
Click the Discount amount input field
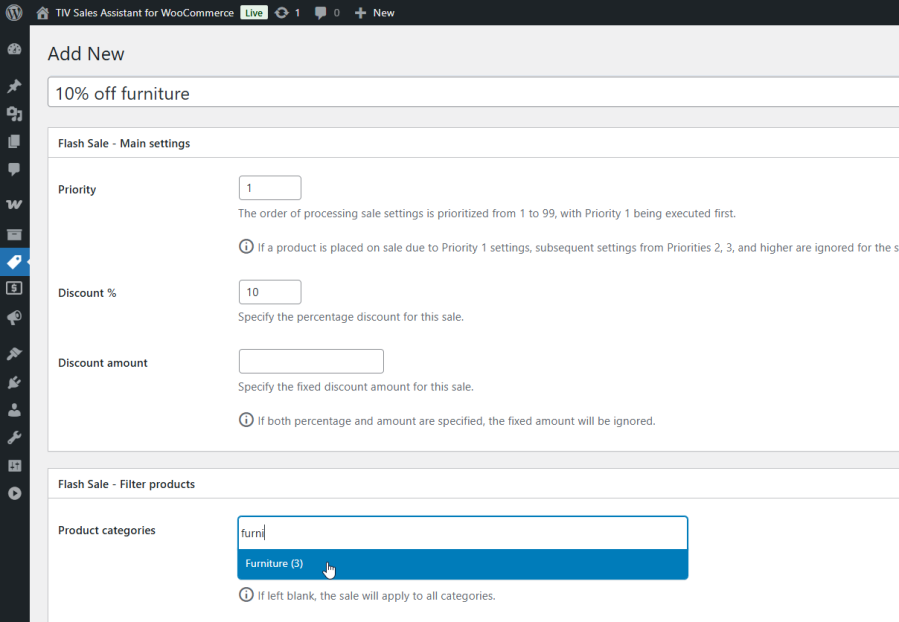point(310,361)
